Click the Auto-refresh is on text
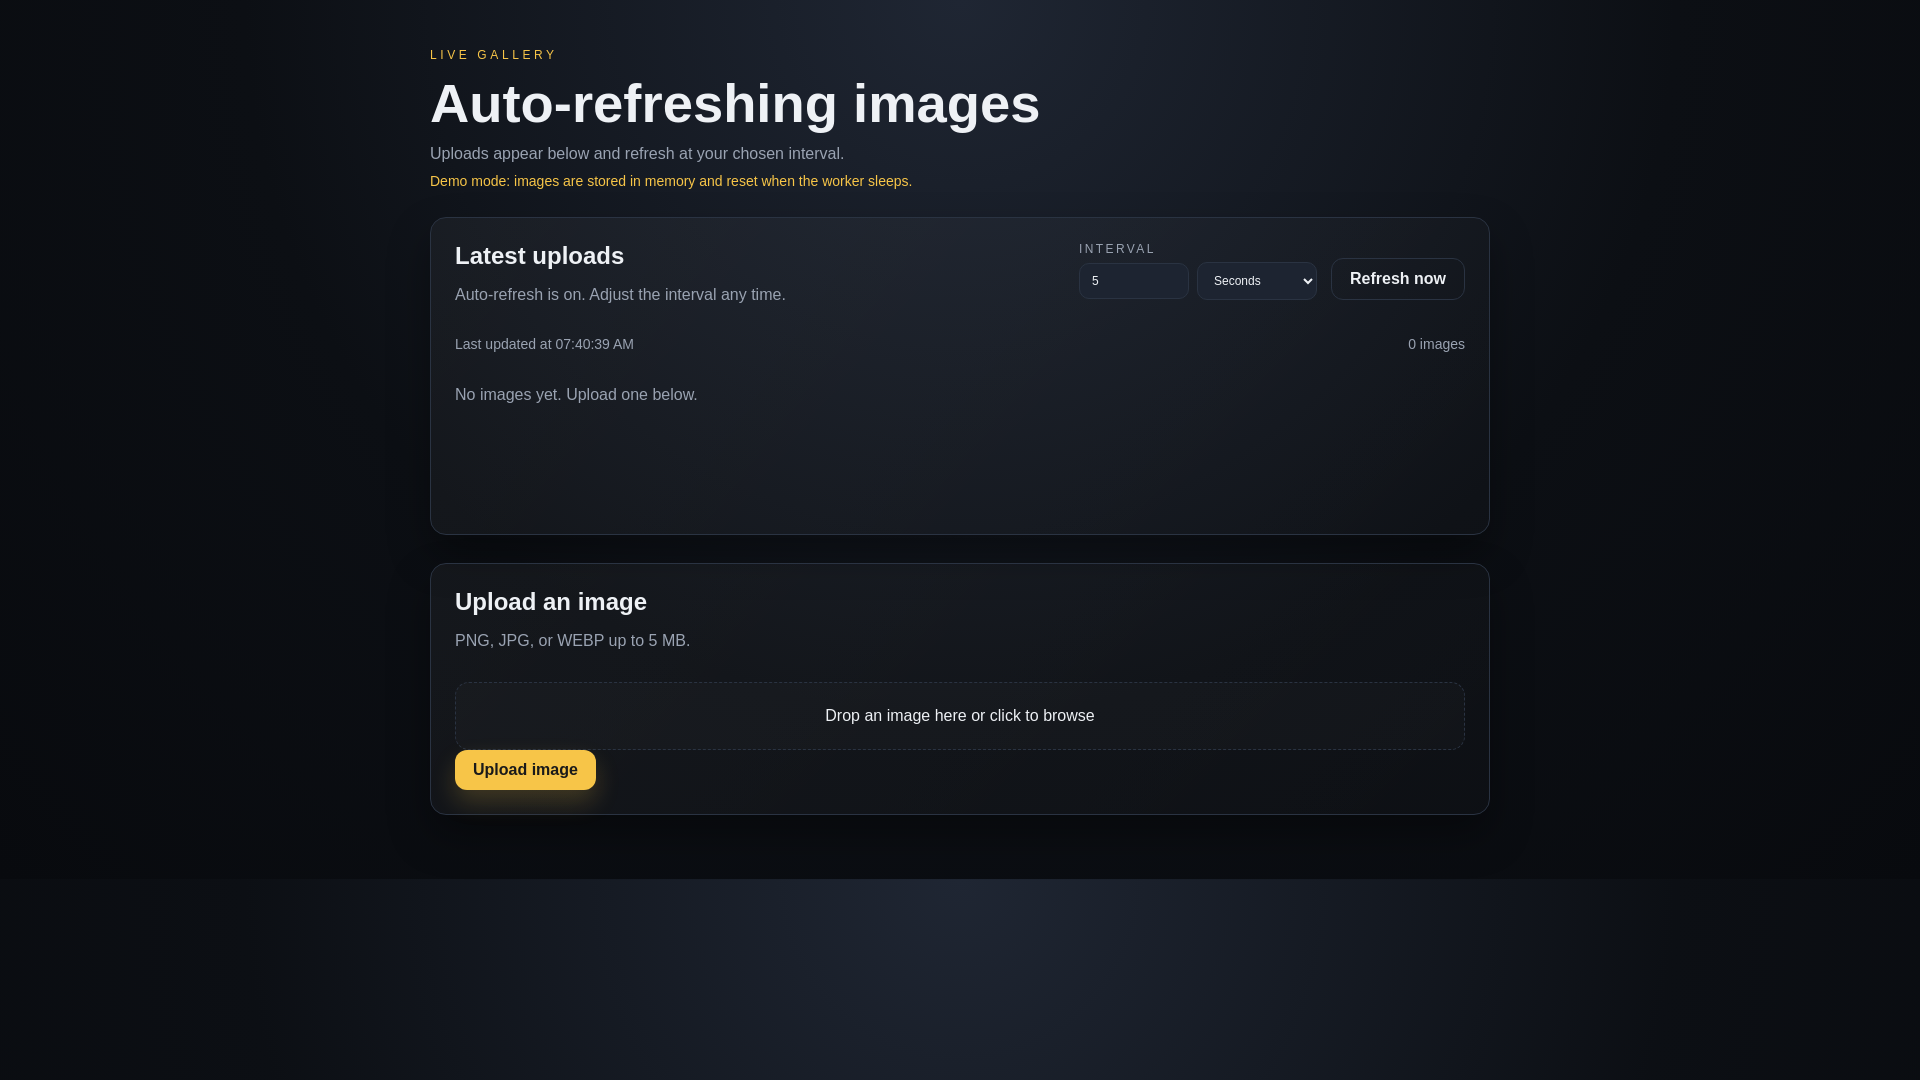 (620, 295)
